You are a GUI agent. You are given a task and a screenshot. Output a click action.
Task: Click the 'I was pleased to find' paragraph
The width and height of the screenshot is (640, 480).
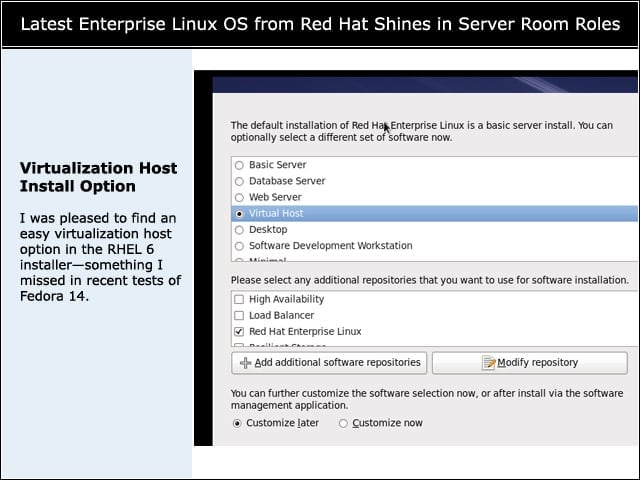coord(100,257)
